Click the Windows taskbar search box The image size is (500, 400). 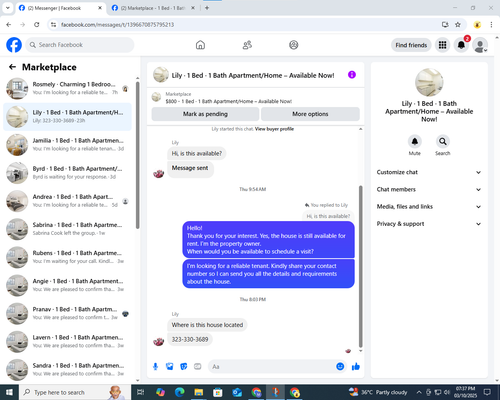point(74,392)
